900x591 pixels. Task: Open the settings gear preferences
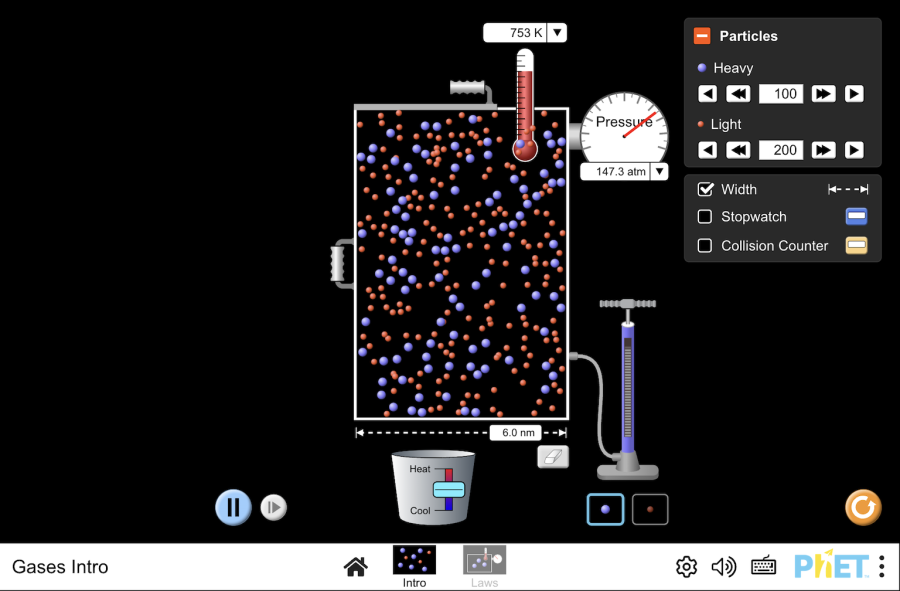pyautogui.click(x=686, y=567)
